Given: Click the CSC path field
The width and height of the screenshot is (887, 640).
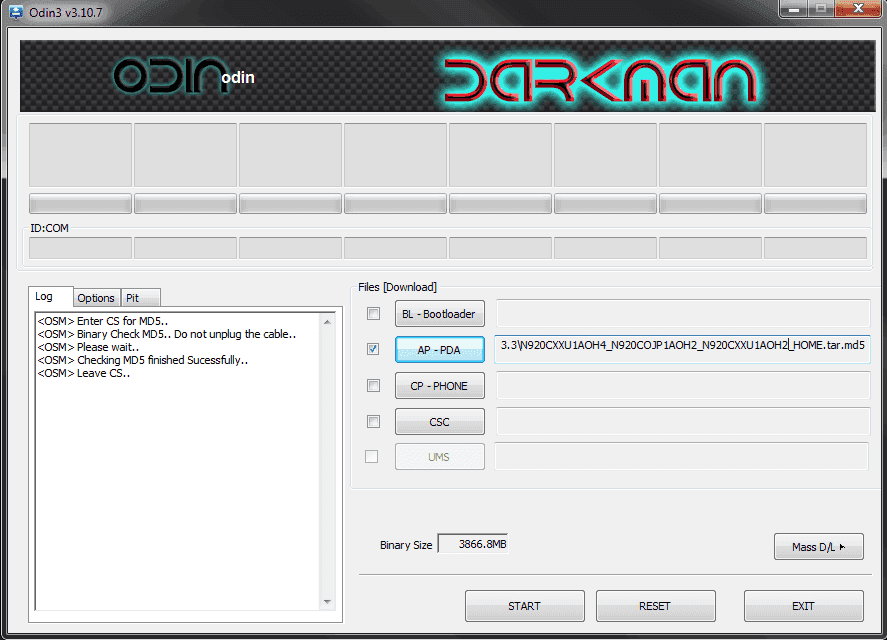Looking at the screenshot, I should click(x=683, y=421).
